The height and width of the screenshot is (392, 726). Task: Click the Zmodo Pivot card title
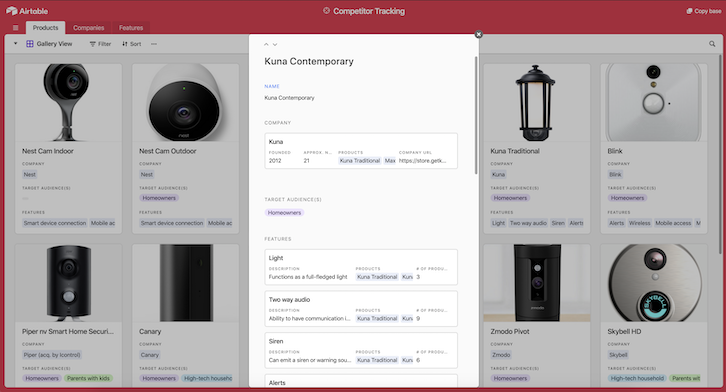pyautogui.click(x=510, y=331)
